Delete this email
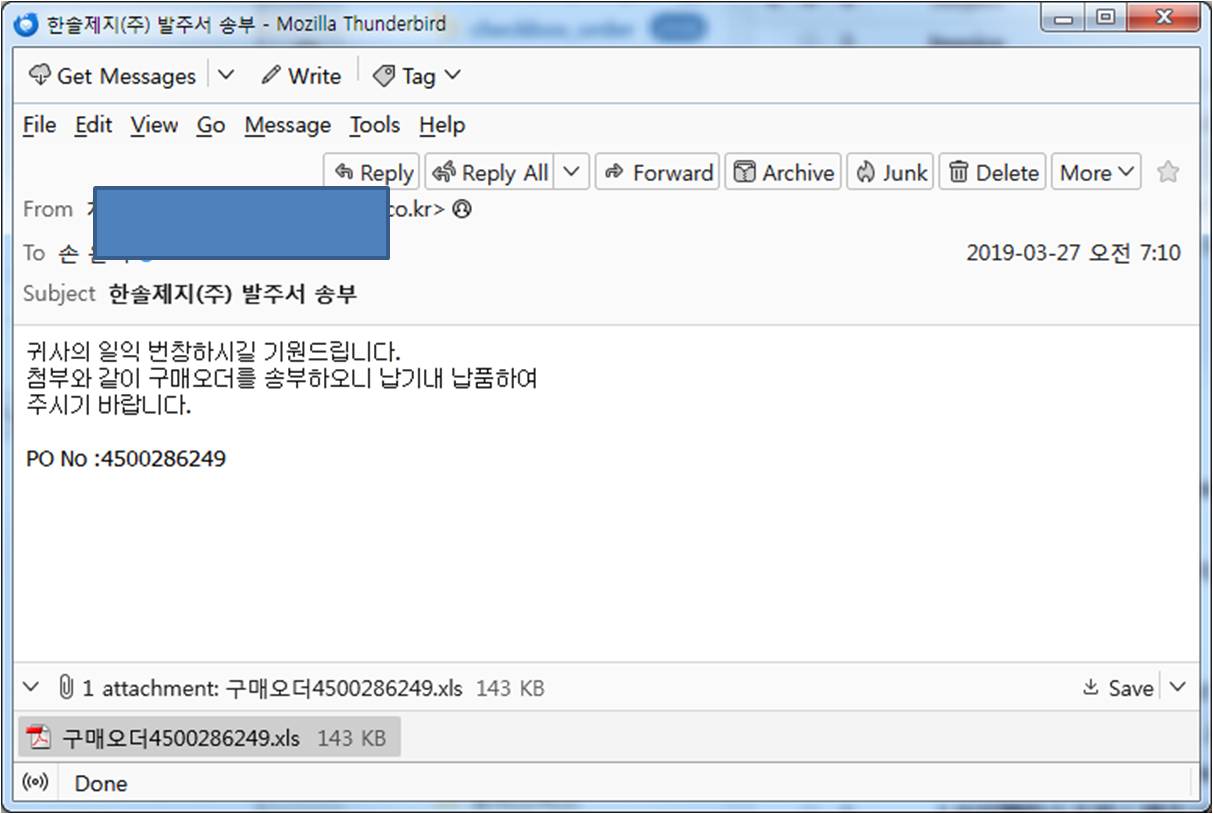Viewport: 1213px width, 814px height. tap(993, 173)
